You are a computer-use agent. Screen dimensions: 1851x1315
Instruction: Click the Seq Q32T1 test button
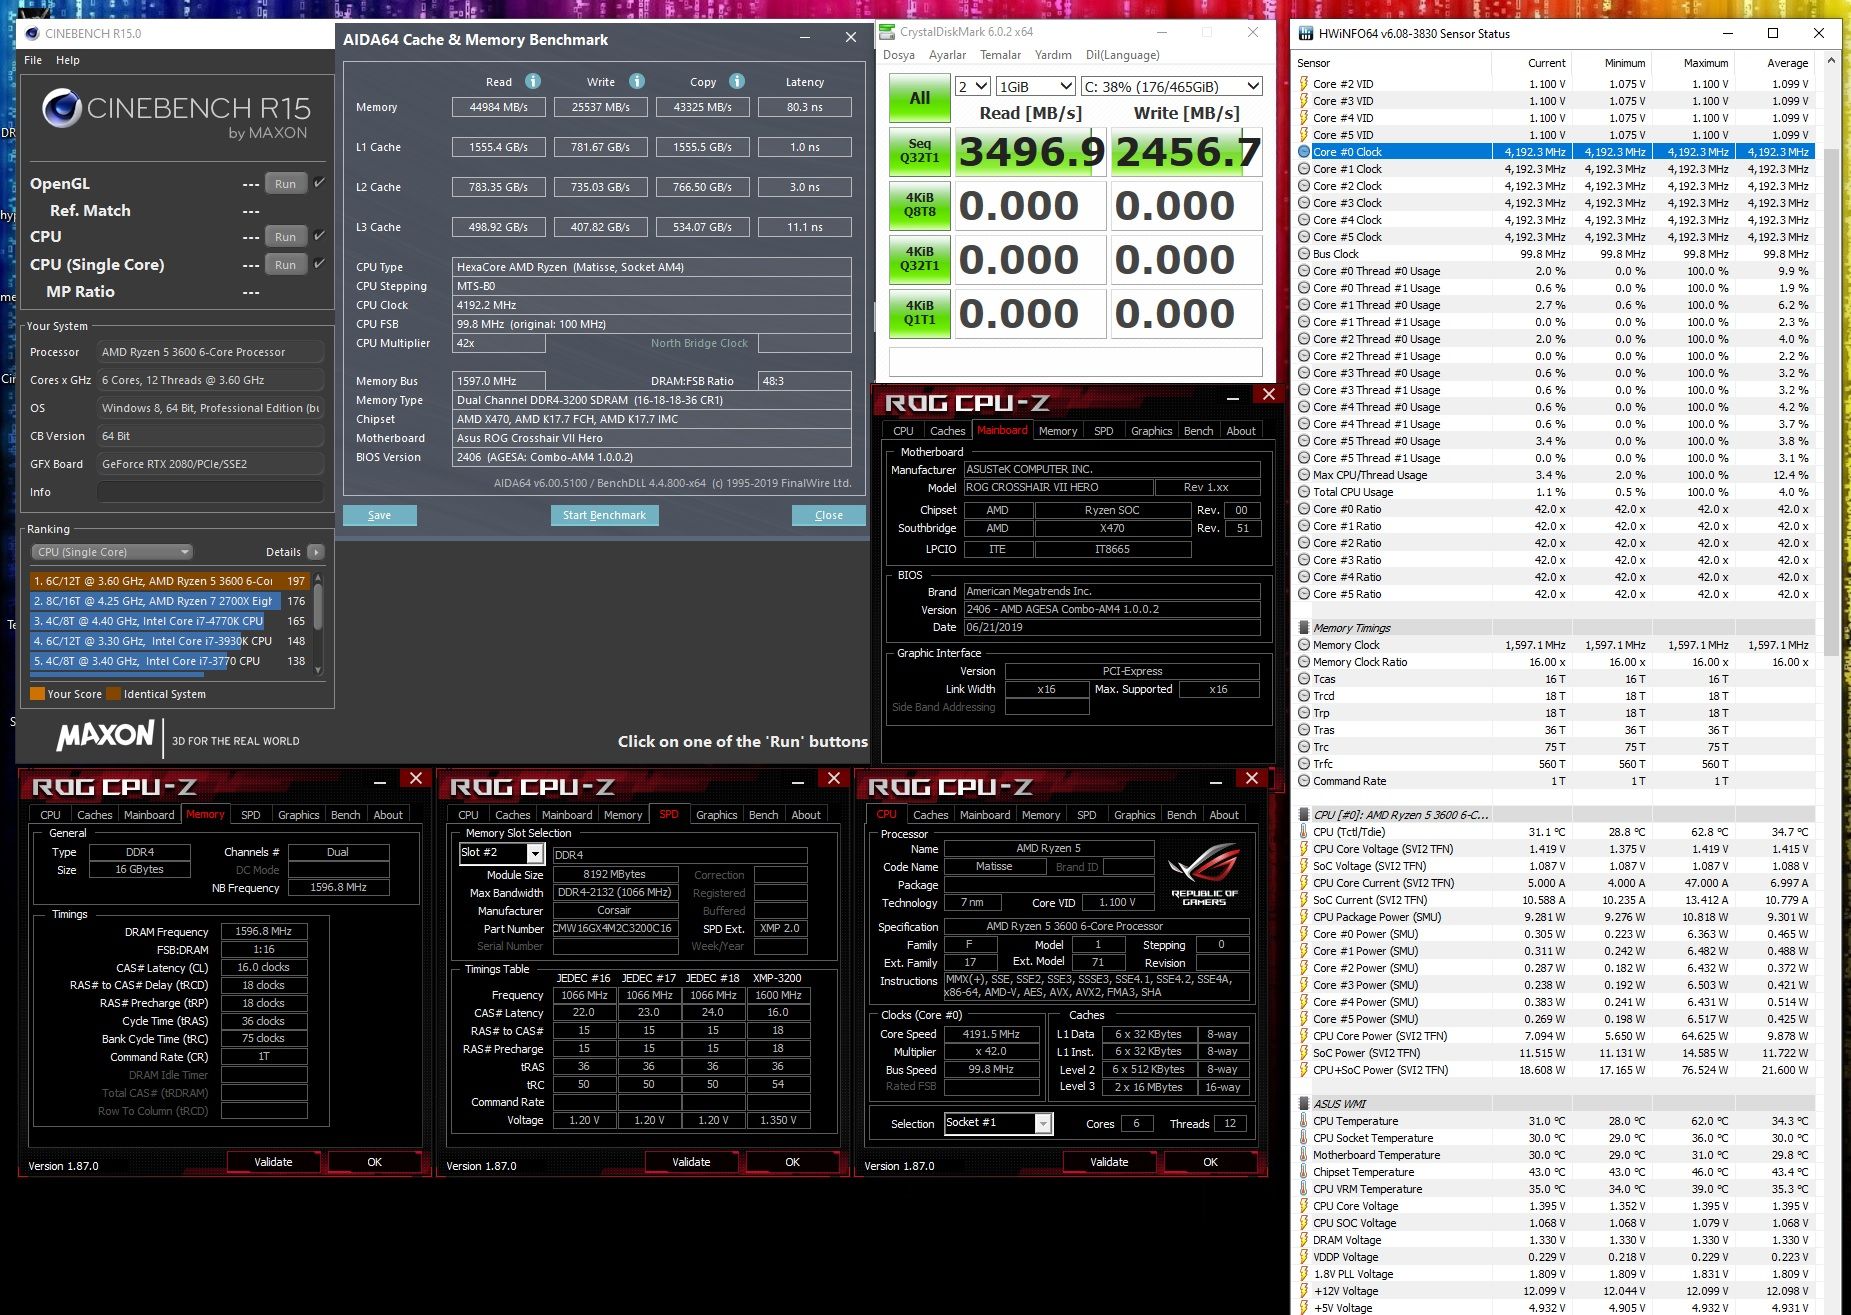920,151
